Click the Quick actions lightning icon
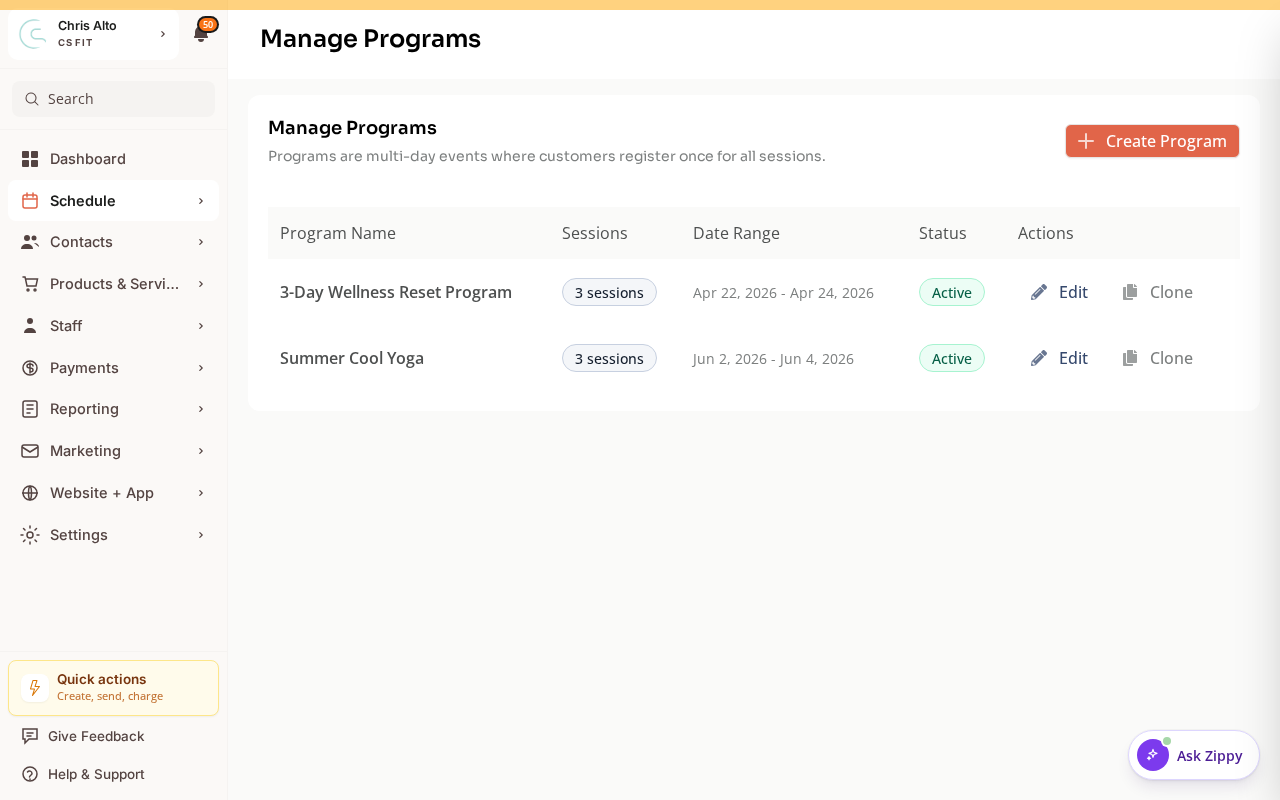1280x800 pixels. [35, 688]
